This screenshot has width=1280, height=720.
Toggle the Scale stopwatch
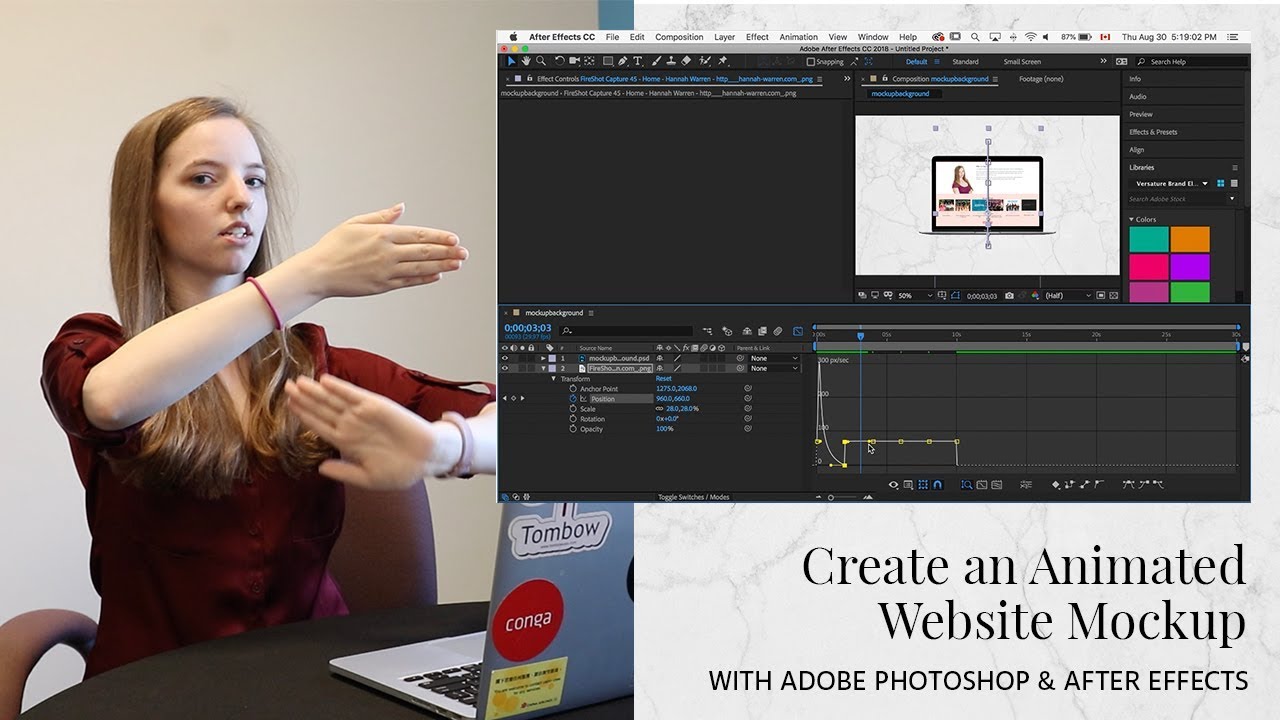(573, 409)
